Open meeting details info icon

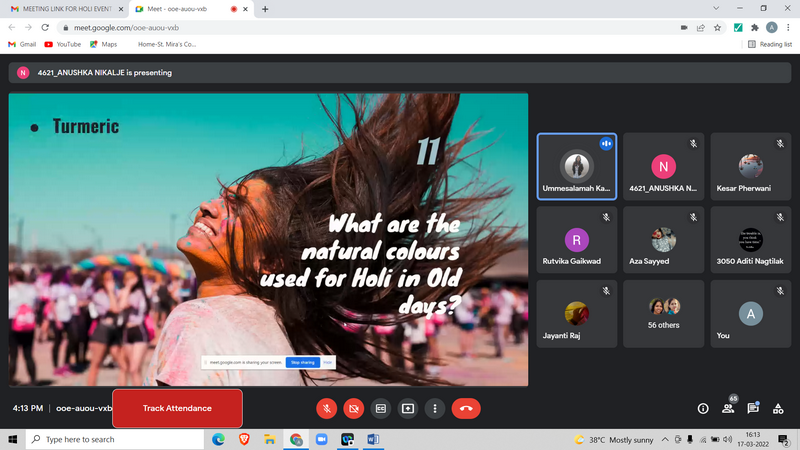[x=703, y=408]
